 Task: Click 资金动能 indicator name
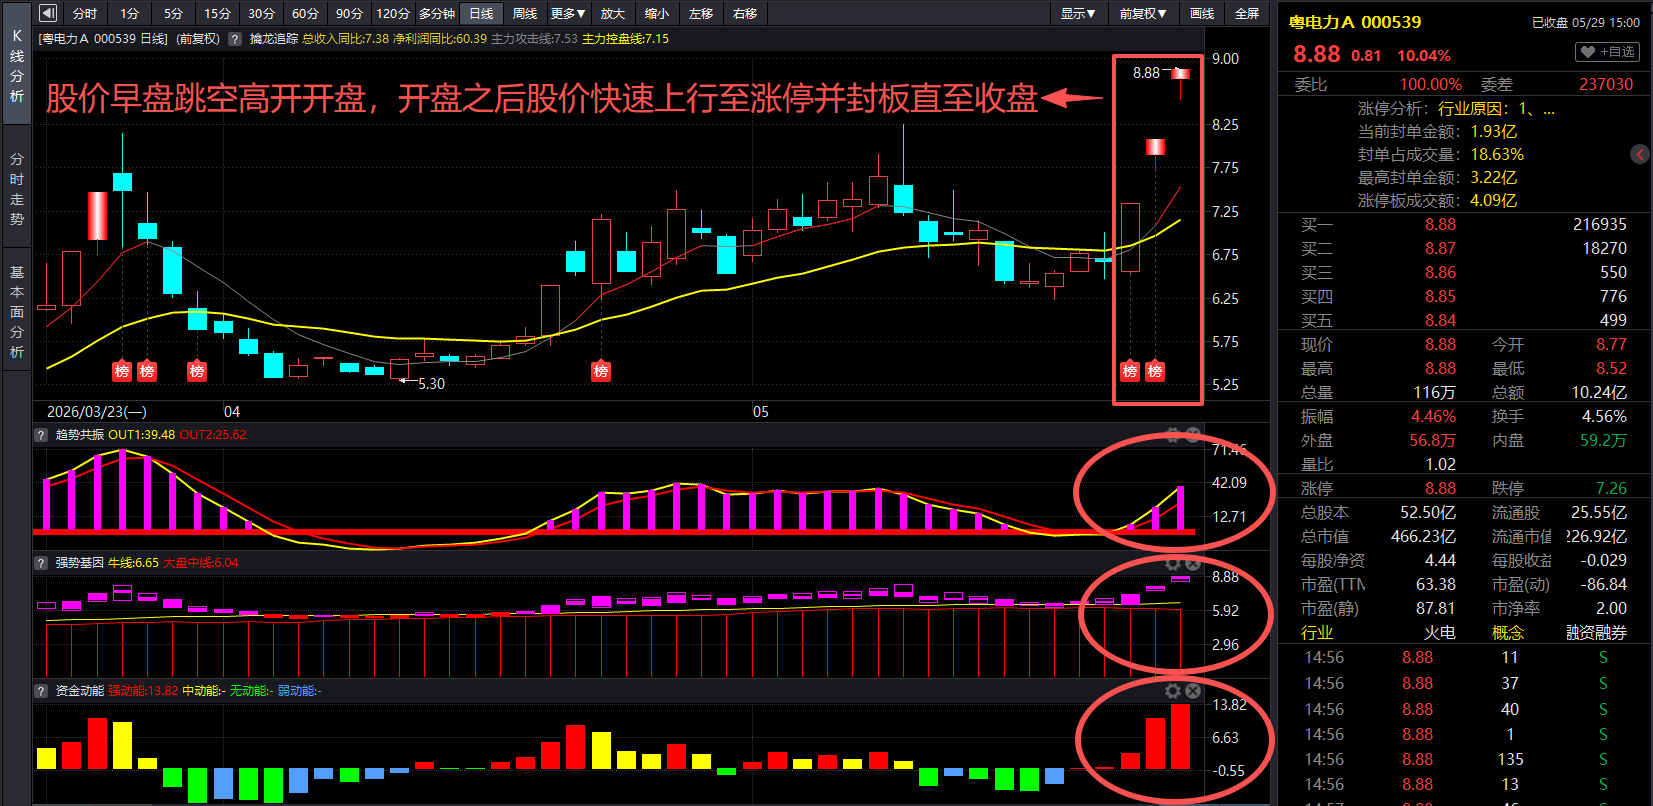79,691
